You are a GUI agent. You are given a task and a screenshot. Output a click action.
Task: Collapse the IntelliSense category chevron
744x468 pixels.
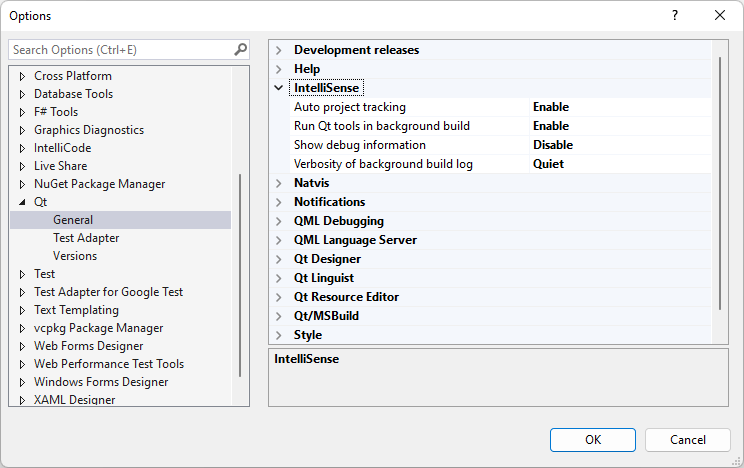coord(279,88)
